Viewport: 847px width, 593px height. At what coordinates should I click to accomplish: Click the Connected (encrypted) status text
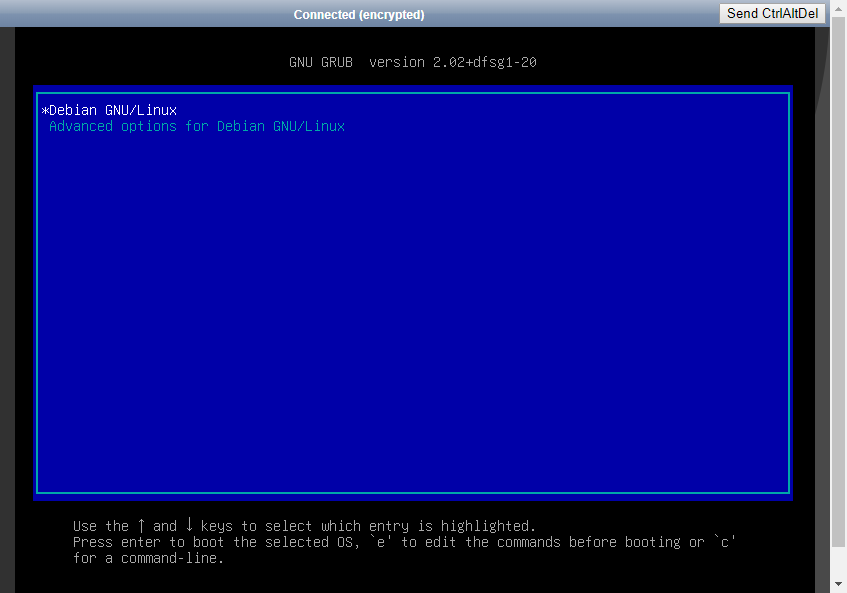click(359, 14)
